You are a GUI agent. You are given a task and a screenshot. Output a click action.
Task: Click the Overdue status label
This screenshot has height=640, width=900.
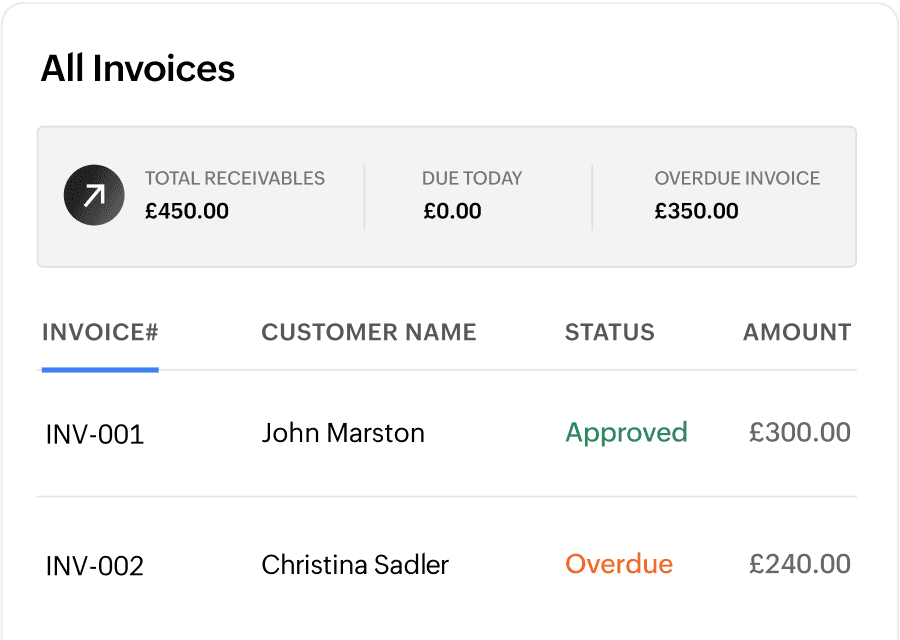[x=619, y=564]
